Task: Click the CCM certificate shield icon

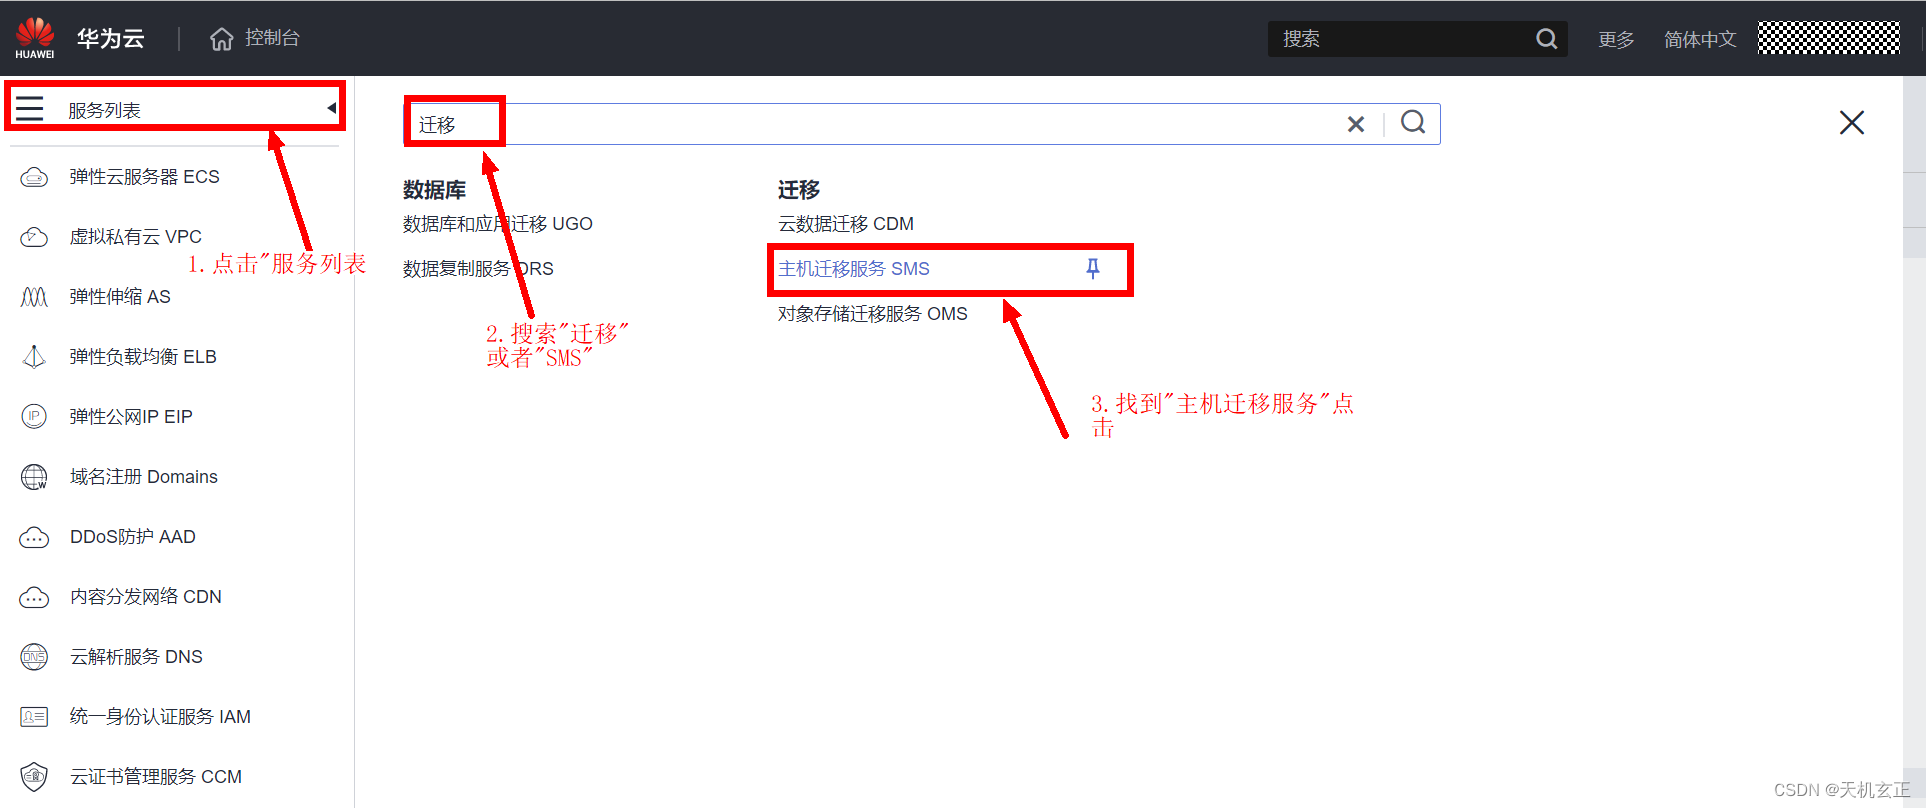Action: [34, 777]
